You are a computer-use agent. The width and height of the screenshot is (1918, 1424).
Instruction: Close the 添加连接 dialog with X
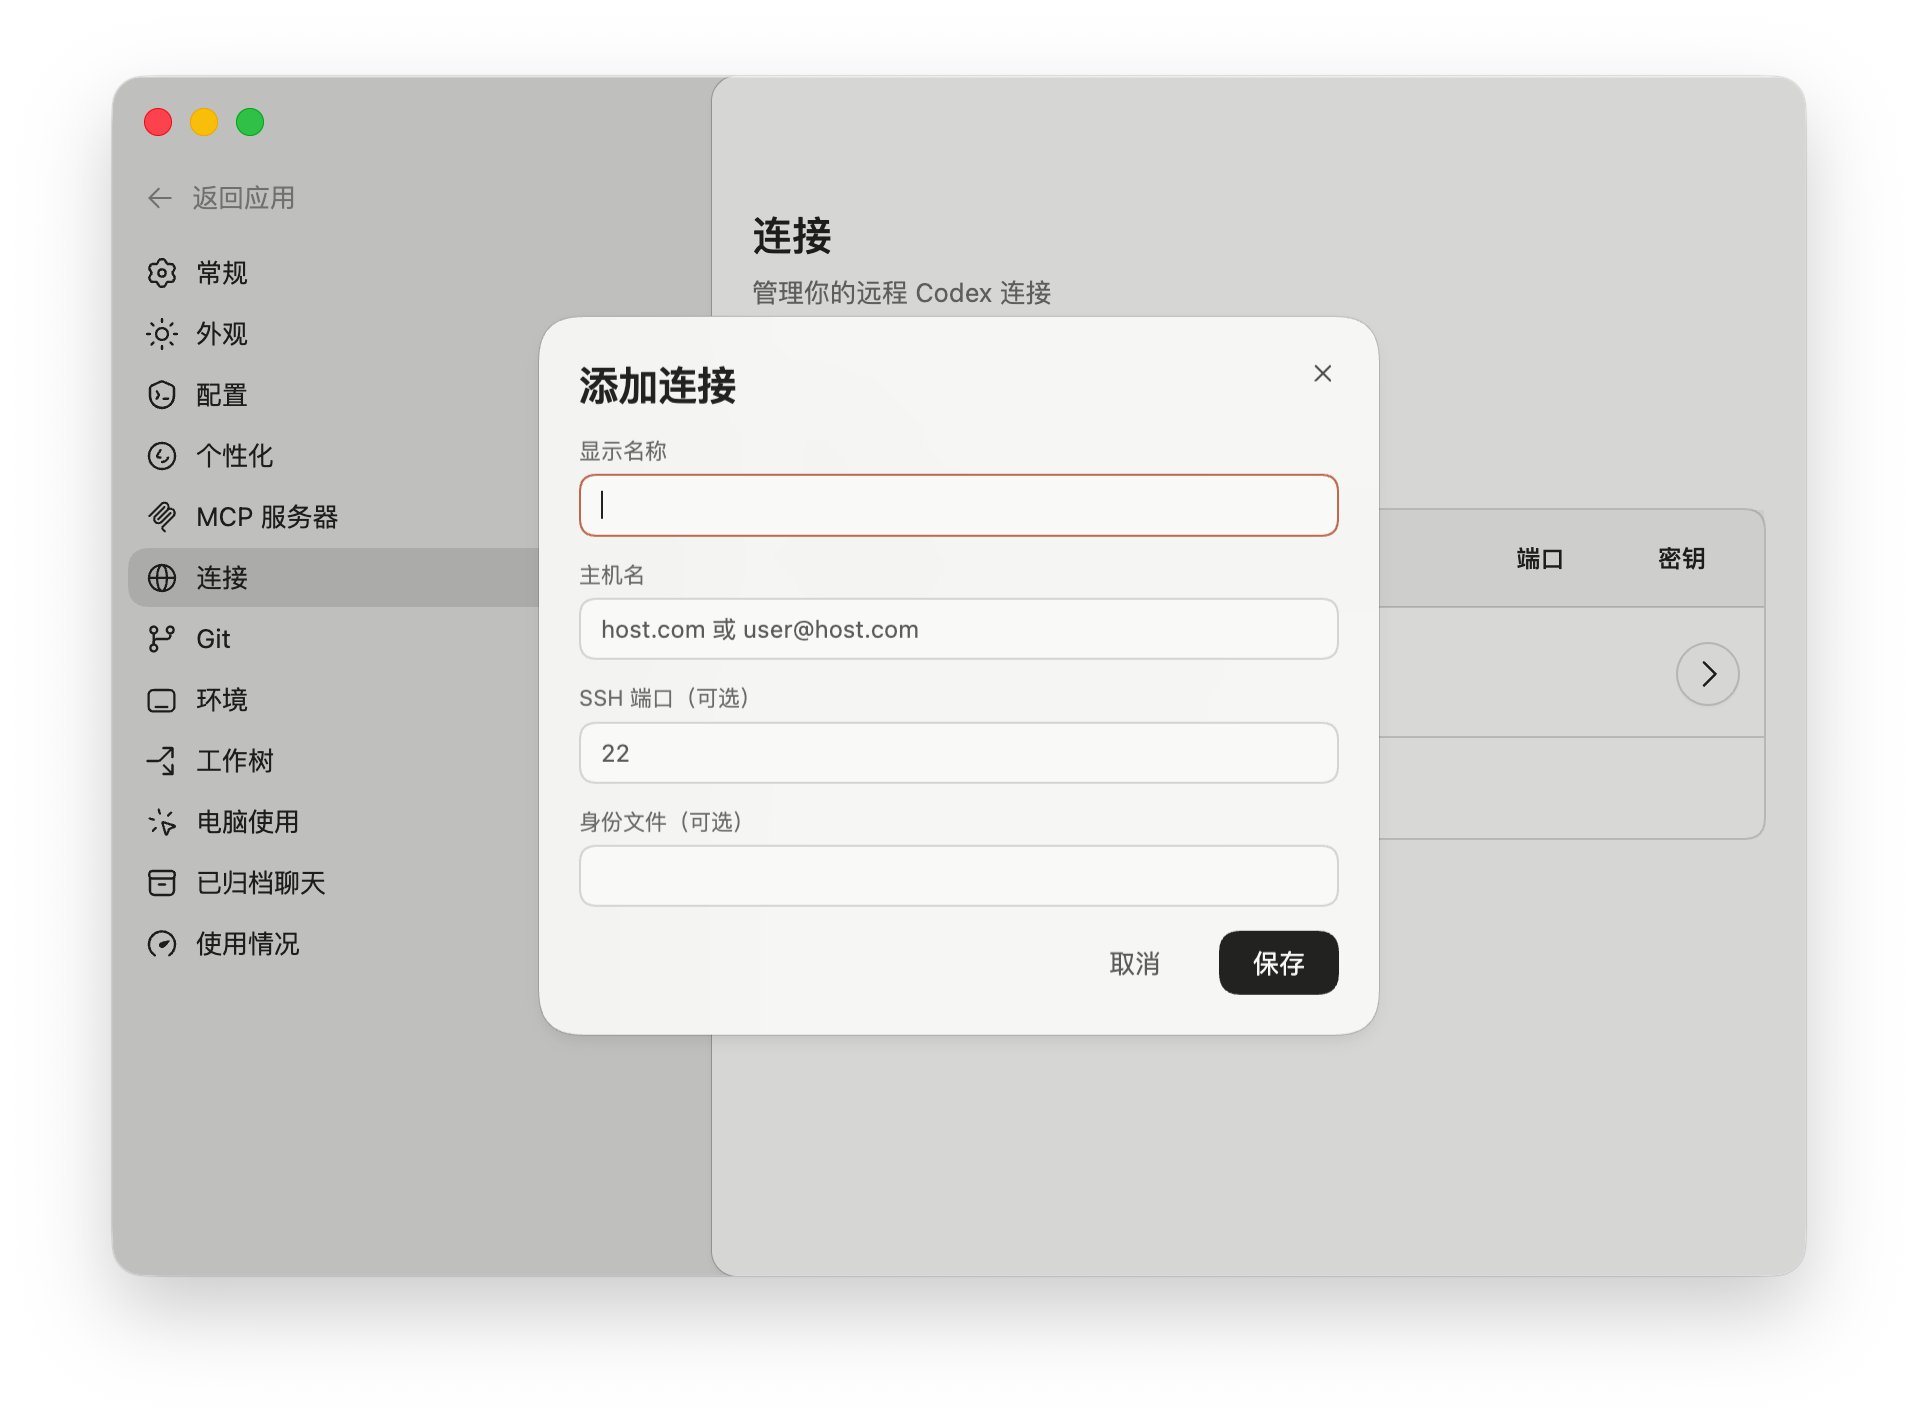coord(1322,373)
